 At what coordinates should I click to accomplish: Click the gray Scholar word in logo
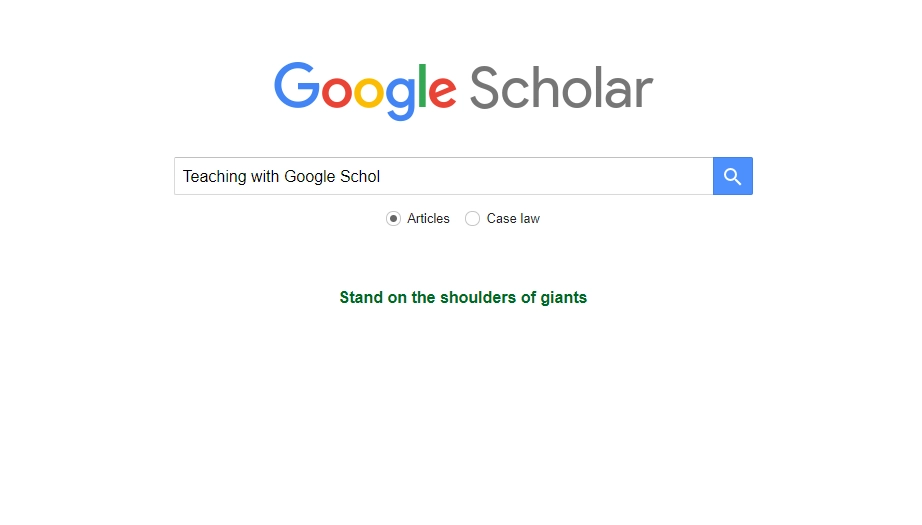(x=561, y=88)
